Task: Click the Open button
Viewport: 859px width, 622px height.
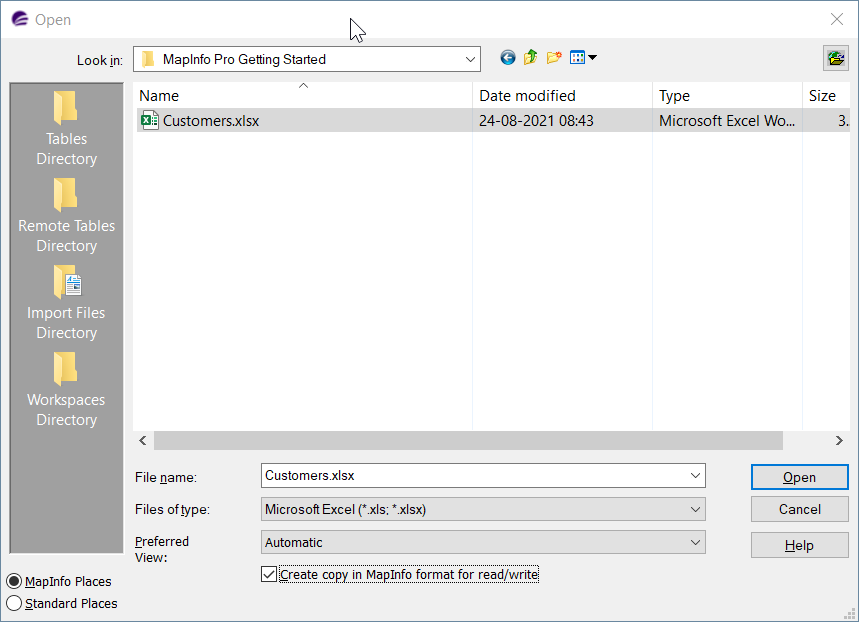Action: coord(799,477)
